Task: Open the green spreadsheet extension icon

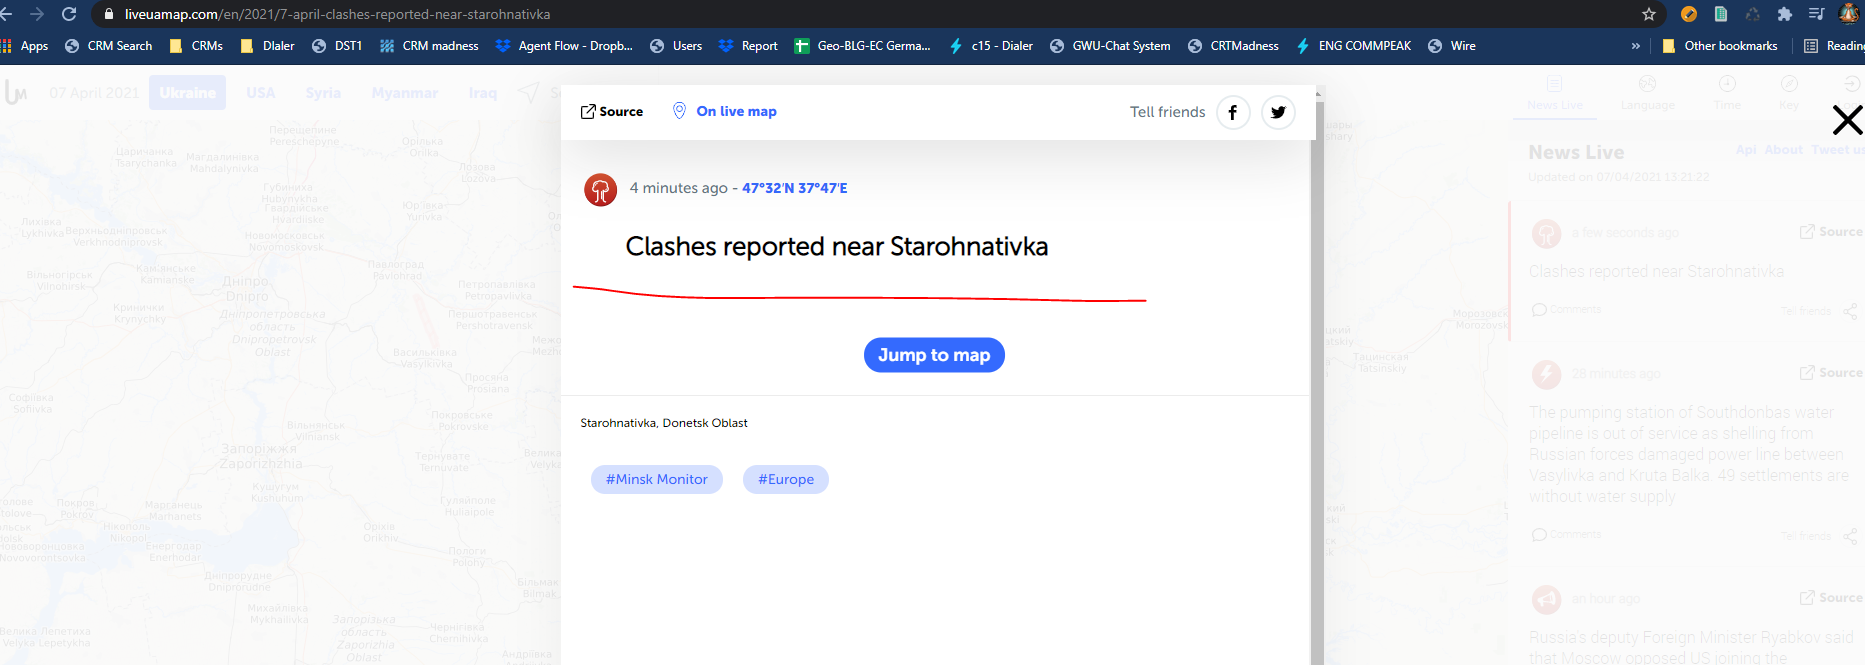Action: click(x=1721, y=14)
